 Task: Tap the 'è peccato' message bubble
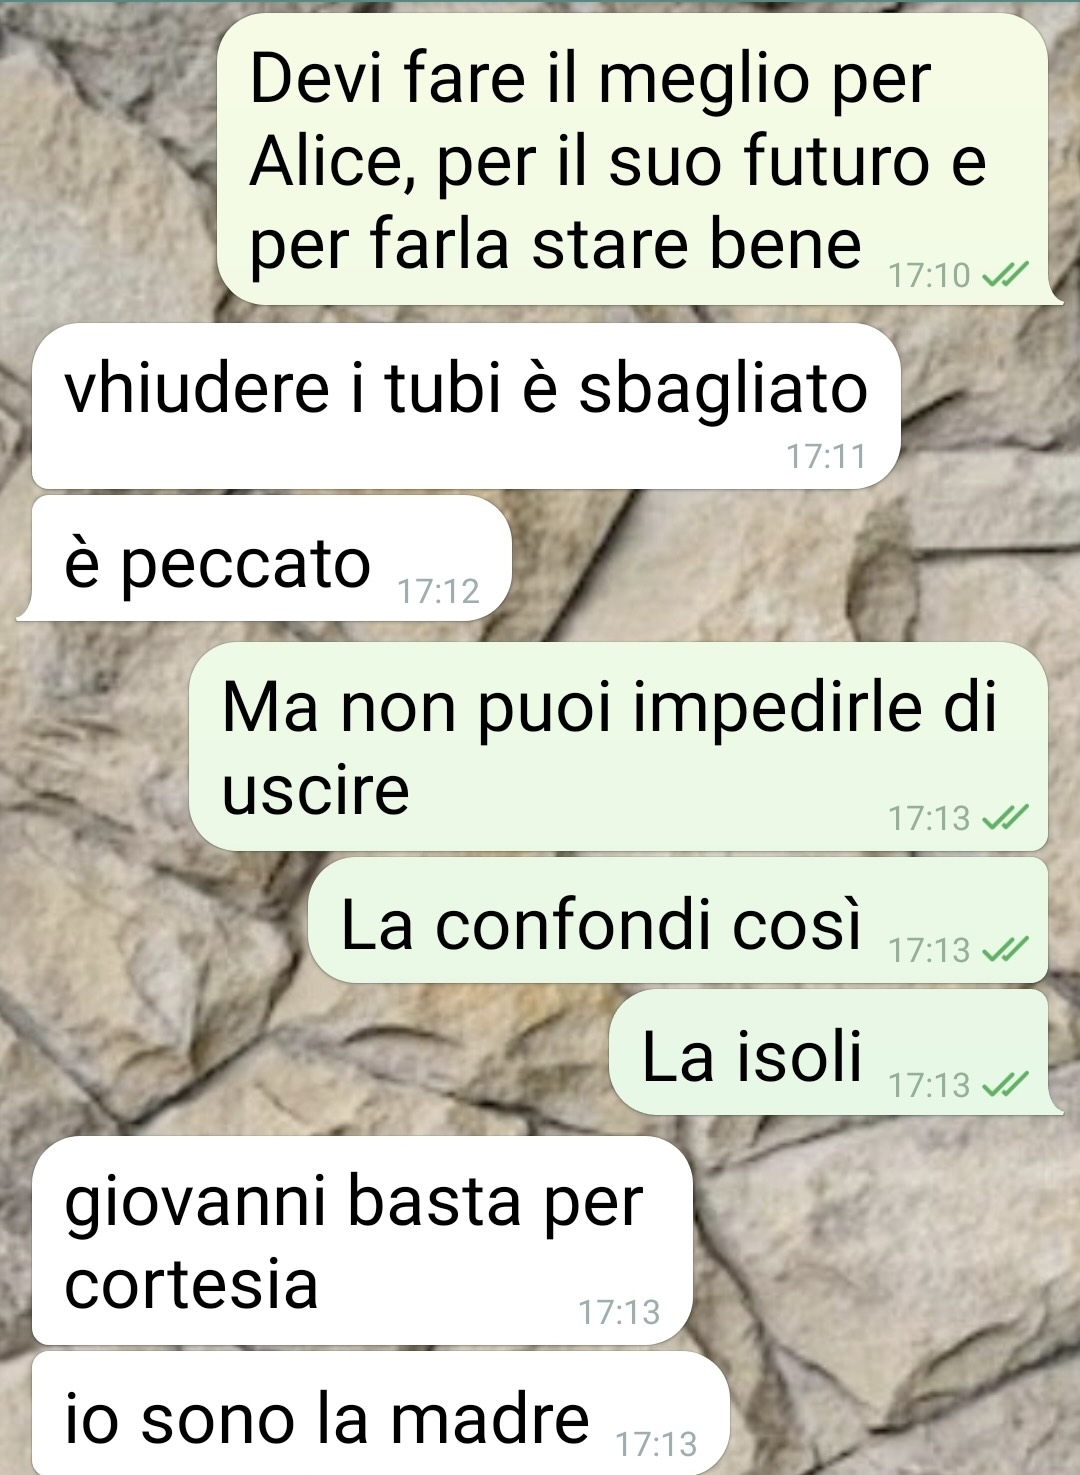click(264, 558)
